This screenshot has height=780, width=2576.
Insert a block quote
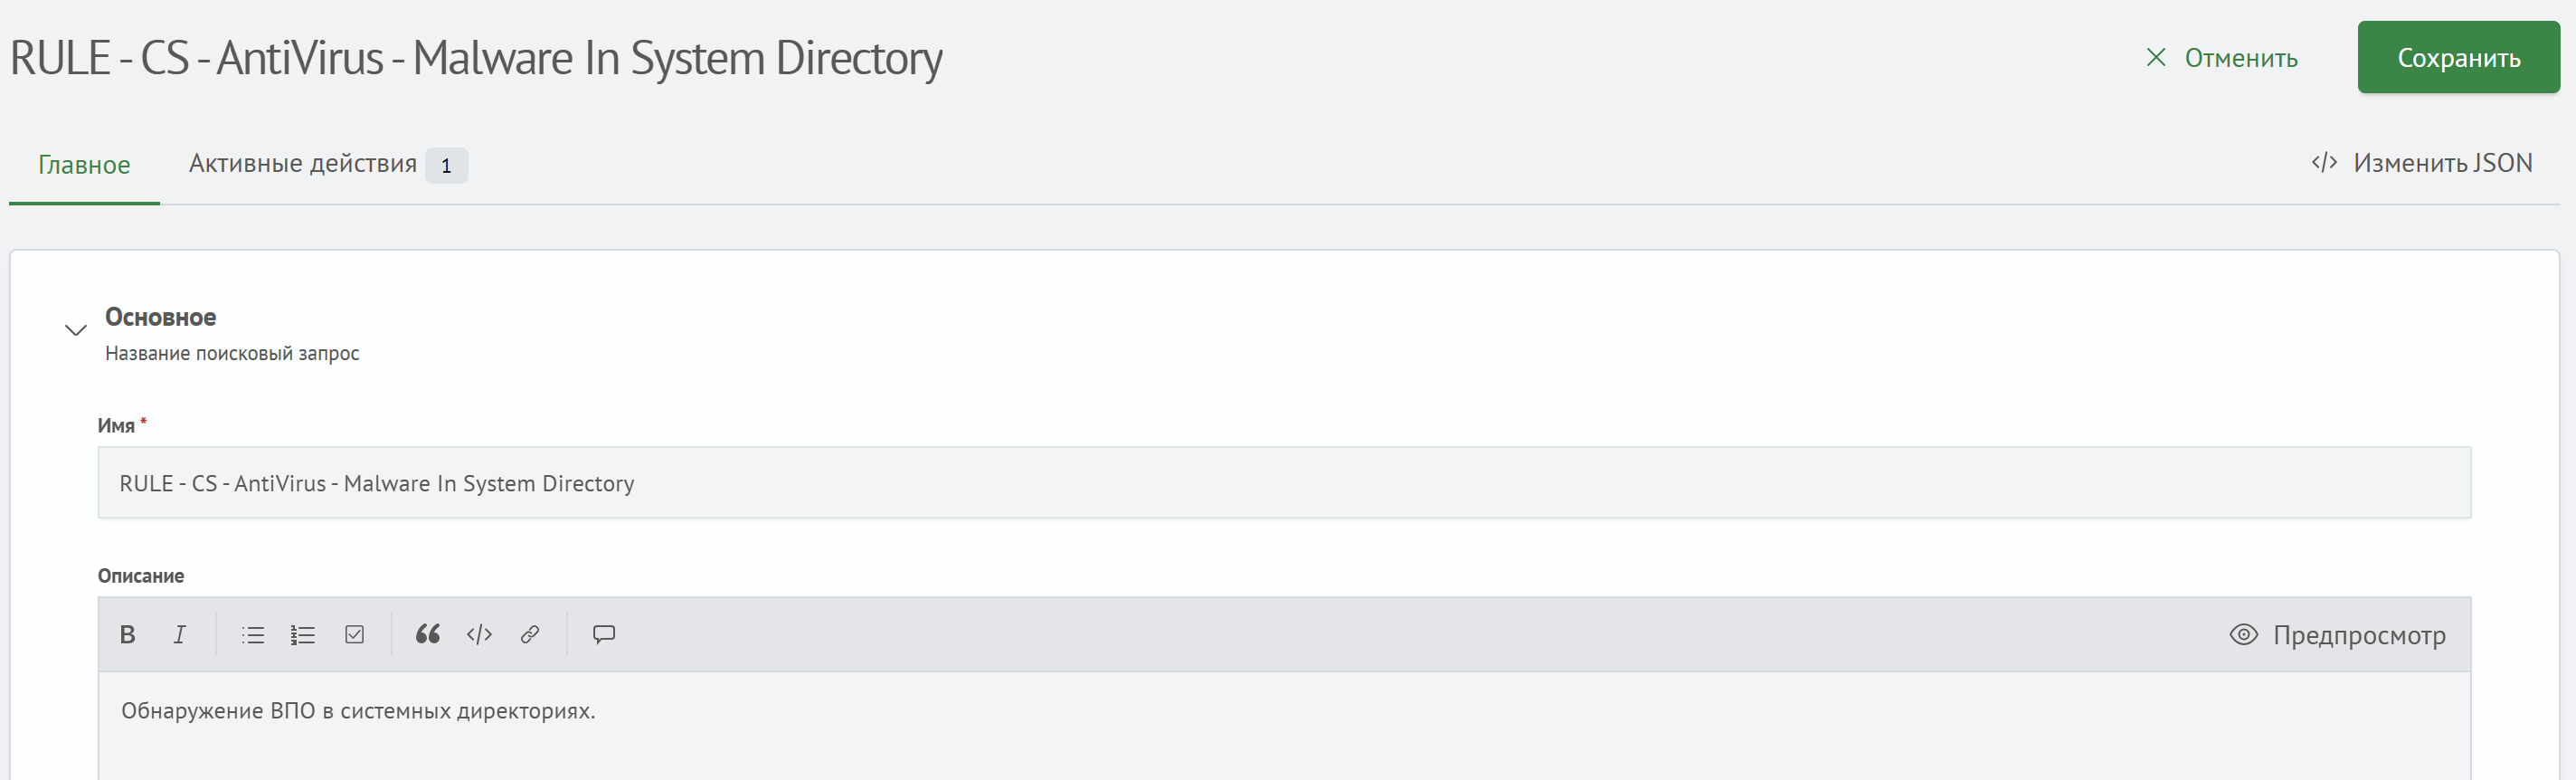pyautogui.click(x=428, y=635)
